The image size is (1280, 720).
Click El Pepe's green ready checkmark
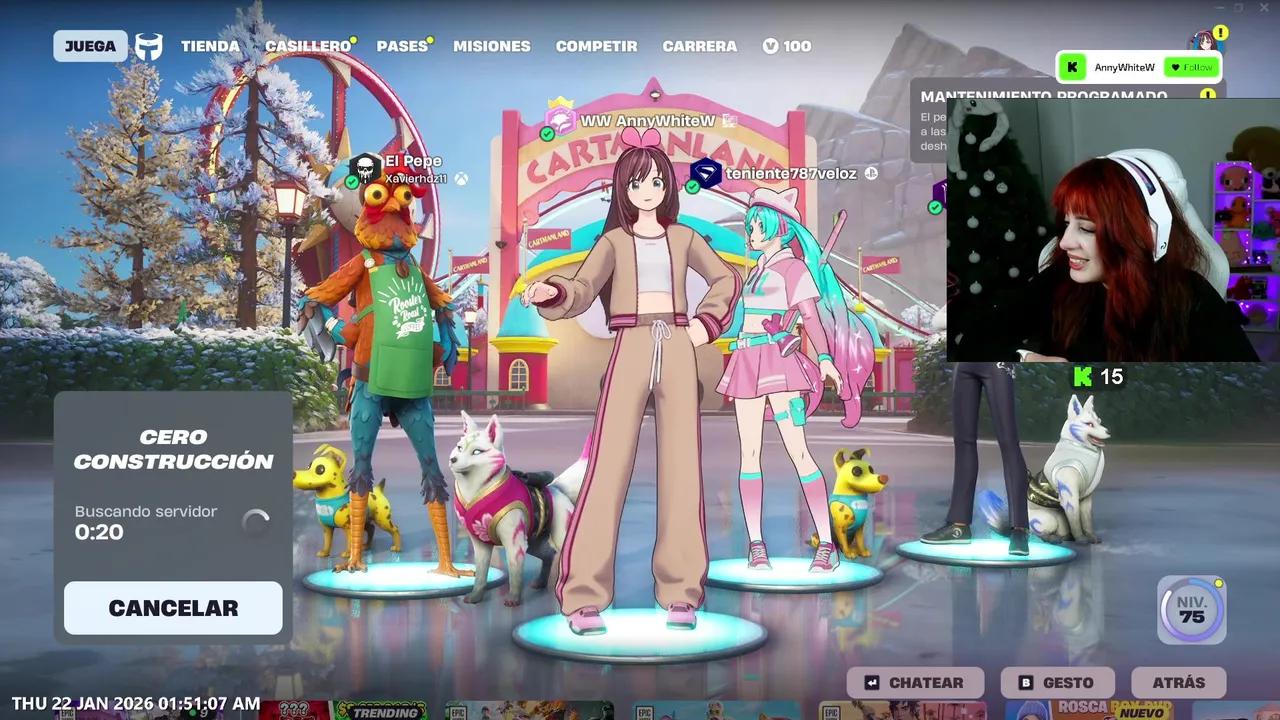(352, 182)
